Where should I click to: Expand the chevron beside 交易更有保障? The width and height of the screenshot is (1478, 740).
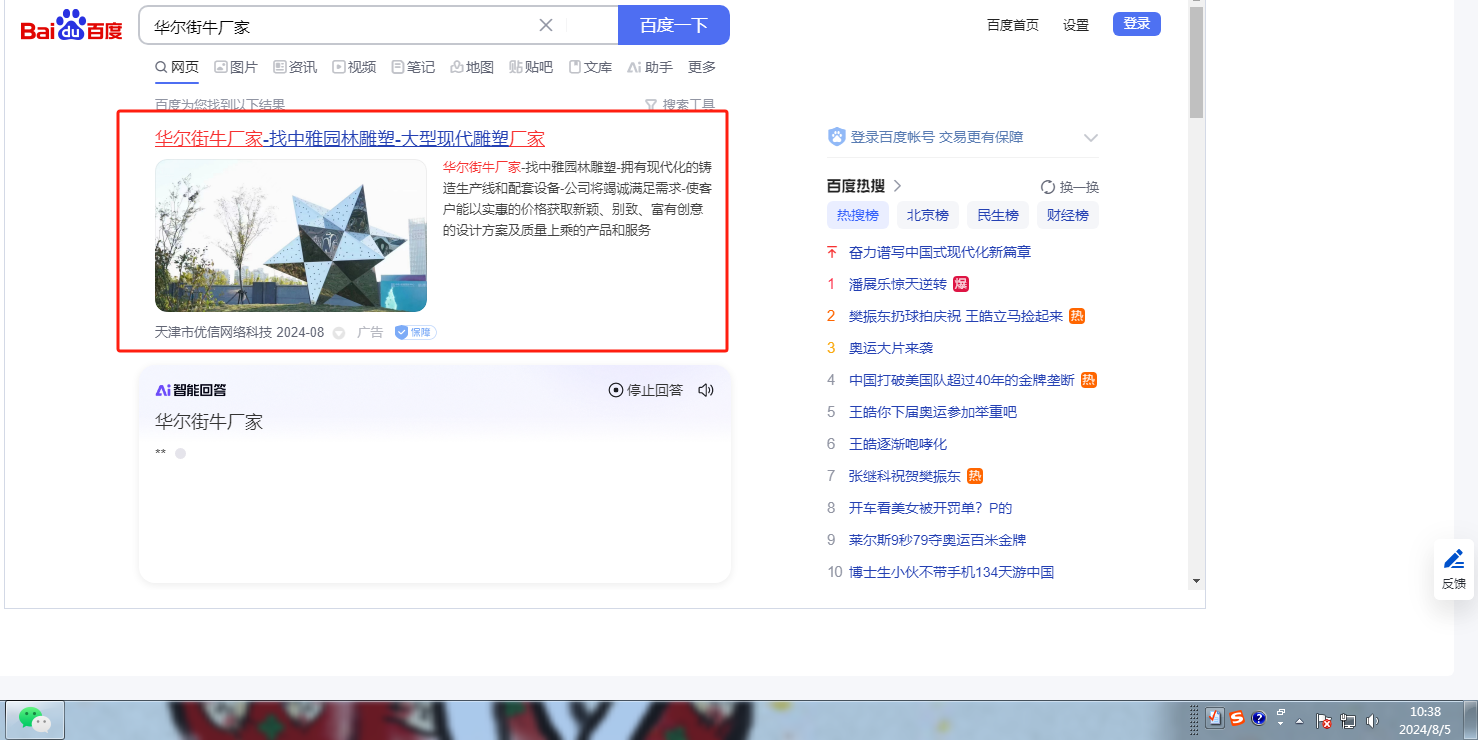(x=1091, y=138)
